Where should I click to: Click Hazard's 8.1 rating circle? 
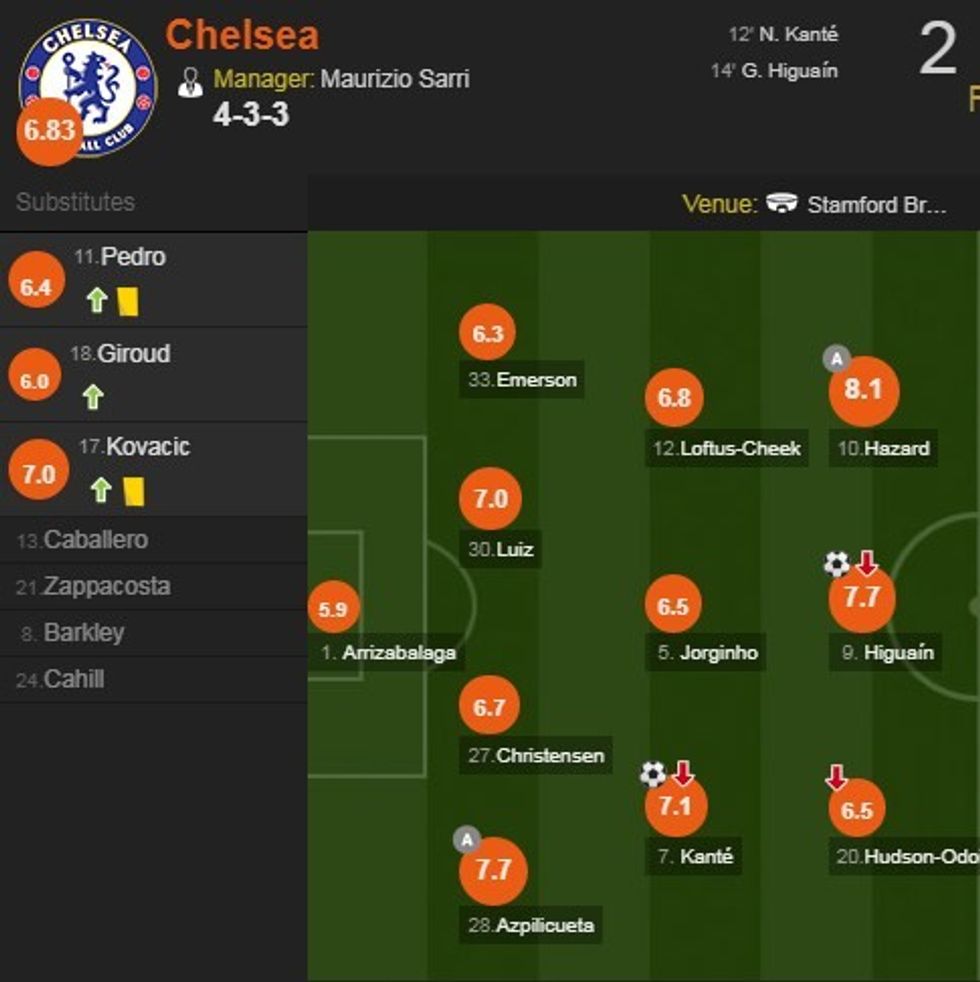pos(864,390)
